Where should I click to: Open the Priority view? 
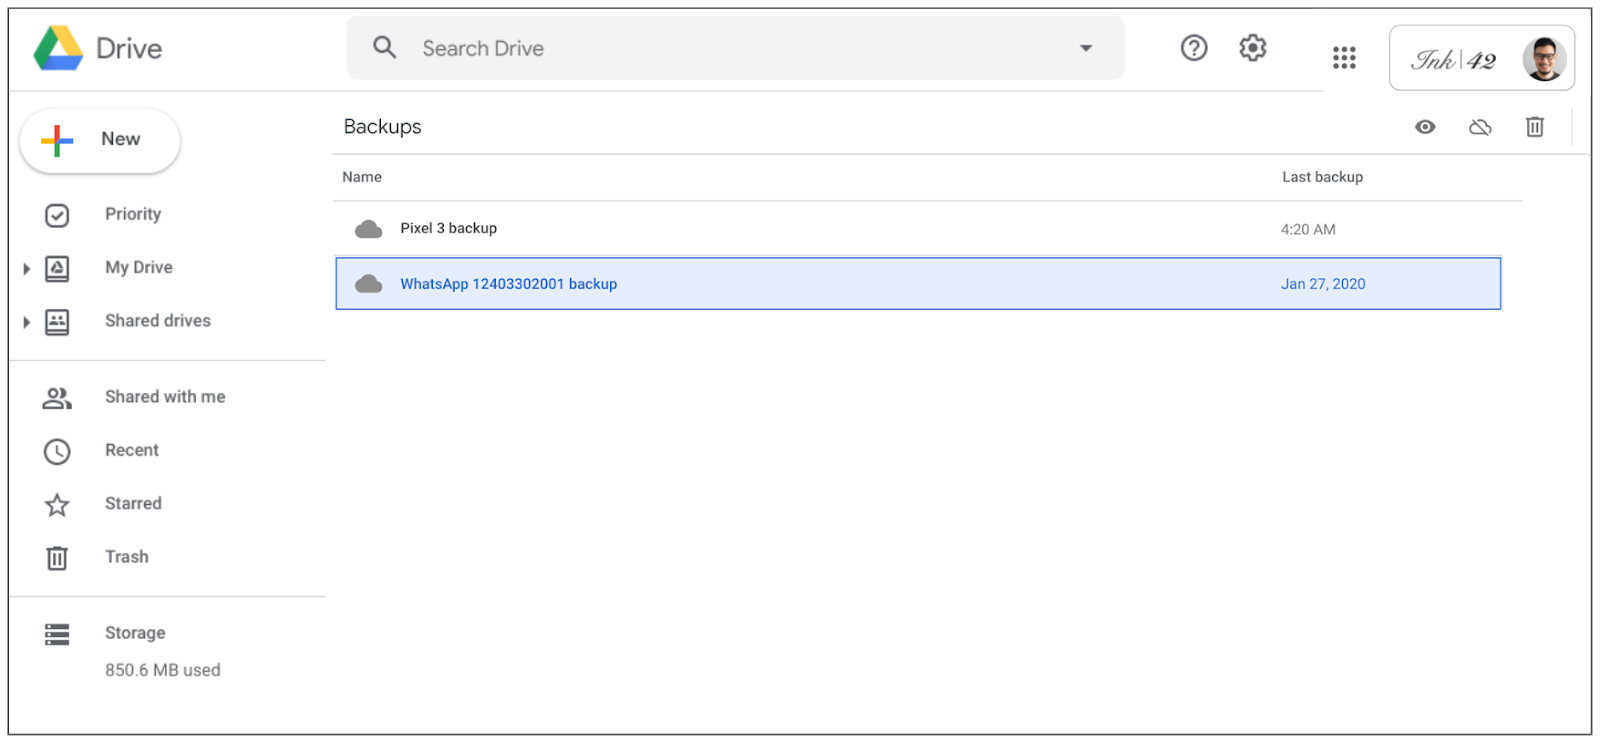pos(132,214)
